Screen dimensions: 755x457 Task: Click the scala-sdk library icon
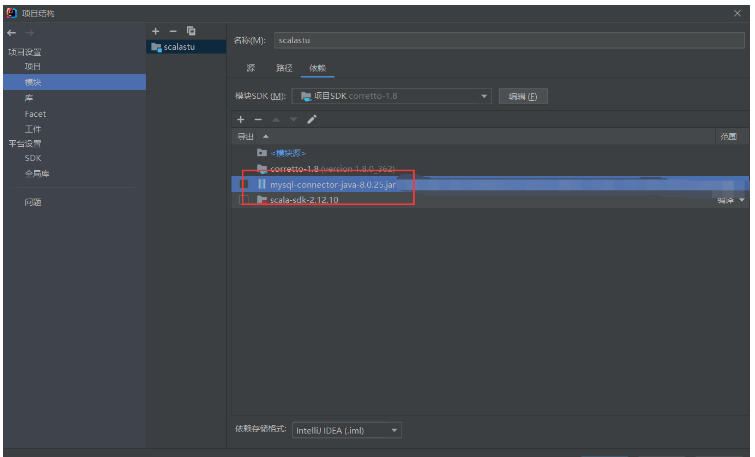pos(262,199)
